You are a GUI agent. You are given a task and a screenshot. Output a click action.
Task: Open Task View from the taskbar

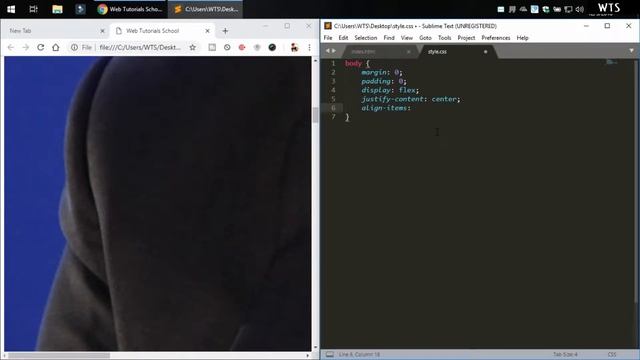coord(33,9)
